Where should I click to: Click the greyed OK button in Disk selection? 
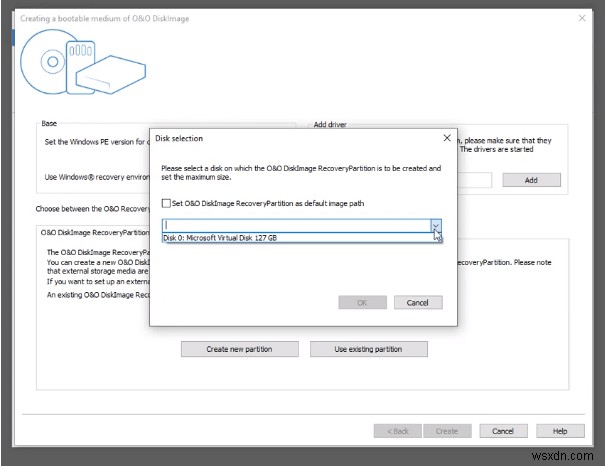pos(362,302)
